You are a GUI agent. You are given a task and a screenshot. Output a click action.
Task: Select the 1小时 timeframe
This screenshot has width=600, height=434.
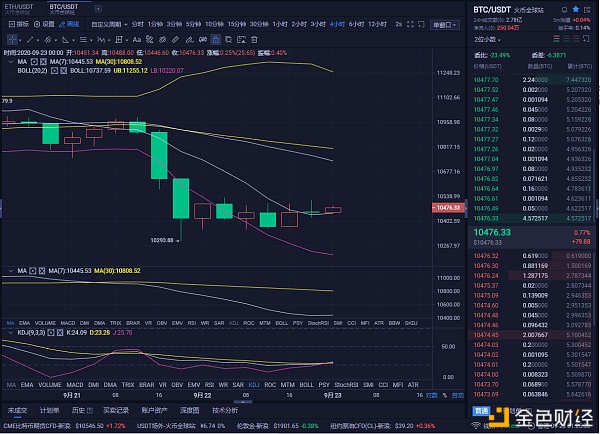click(x=280, y=24)
